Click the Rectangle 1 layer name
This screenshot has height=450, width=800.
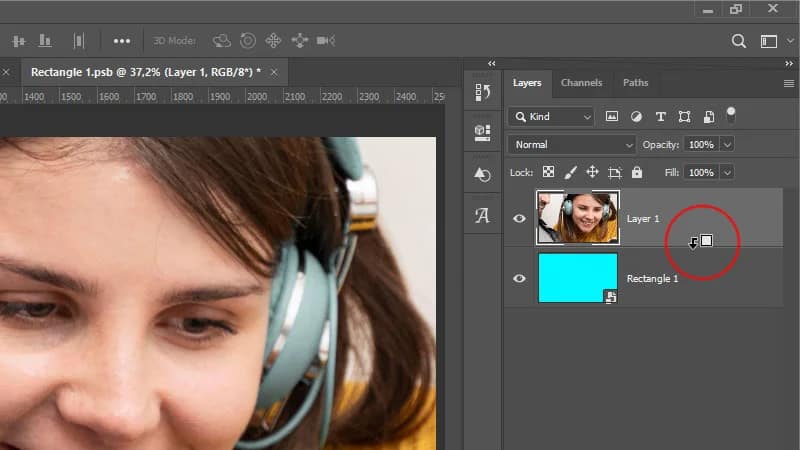tap(652, 279)
